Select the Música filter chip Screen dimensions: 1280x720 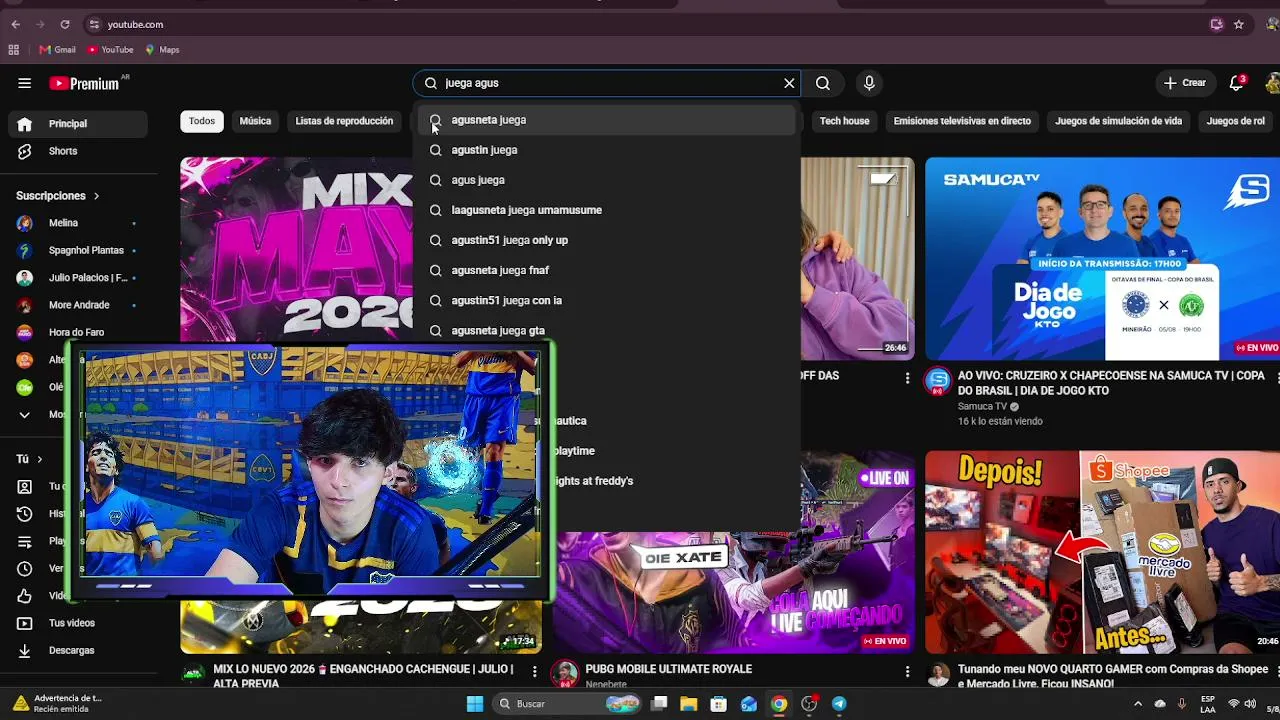255,121
